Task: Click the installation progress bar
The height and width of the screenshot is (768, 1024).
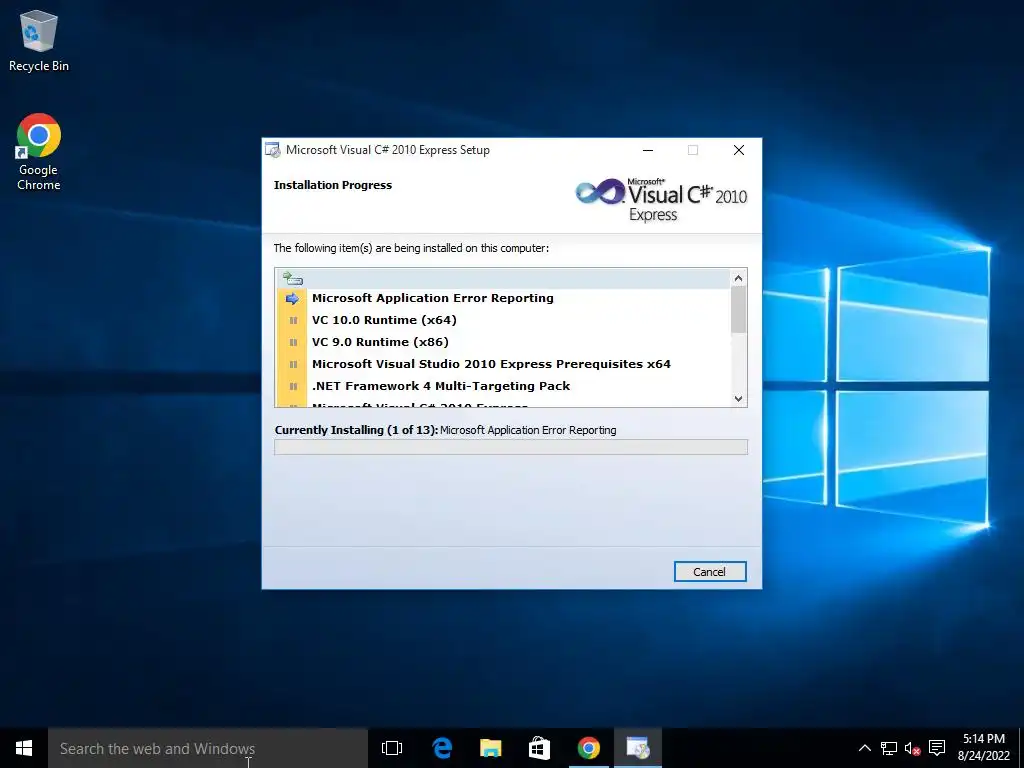Action: click(511, 447)
